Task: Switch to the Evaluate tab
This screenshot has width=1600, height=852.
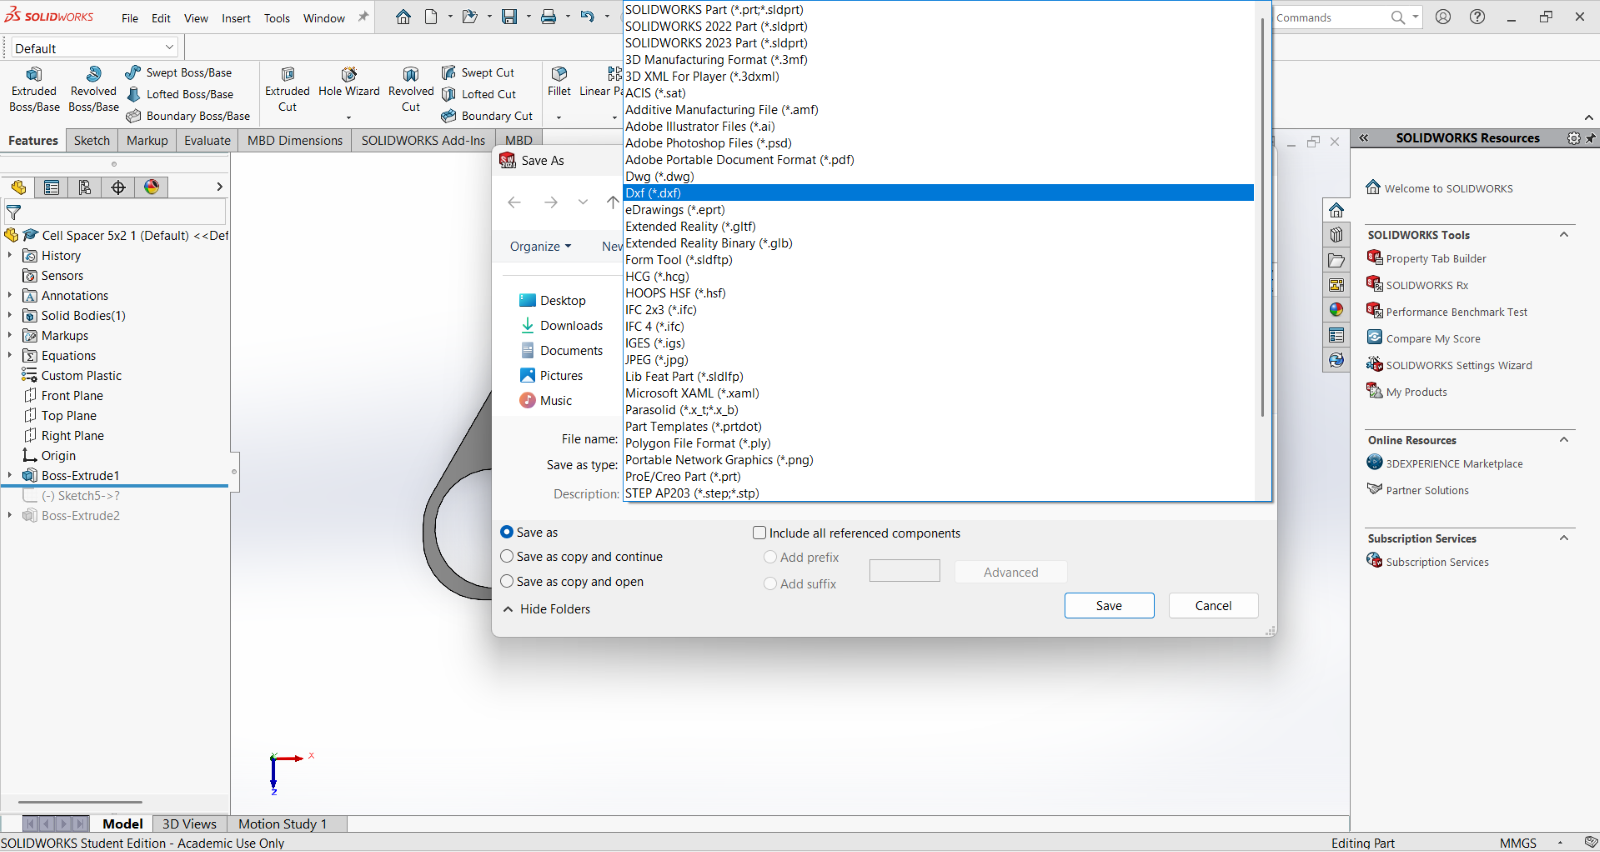Action: pos(207,141)
